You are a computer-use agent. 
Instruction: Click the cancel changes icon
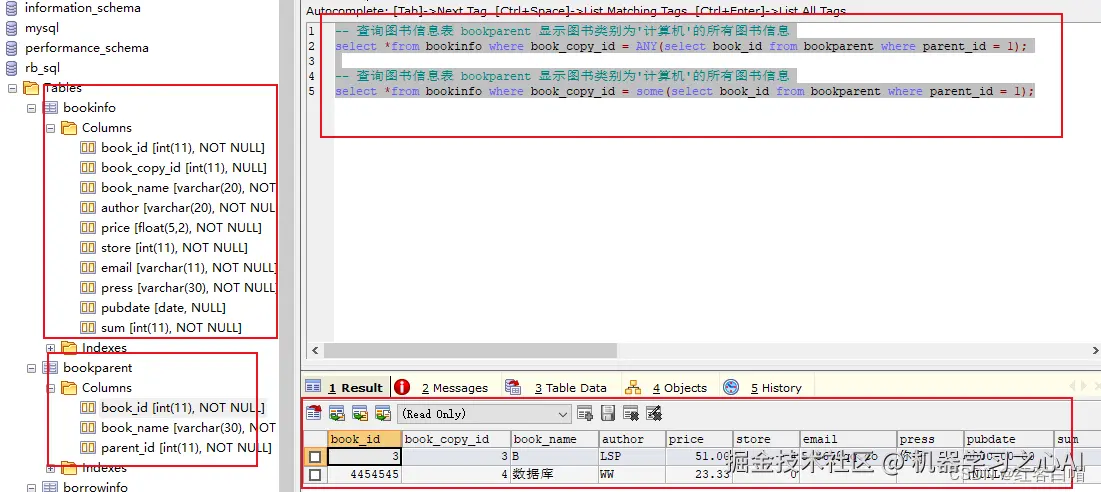click(x=654, y=413)
